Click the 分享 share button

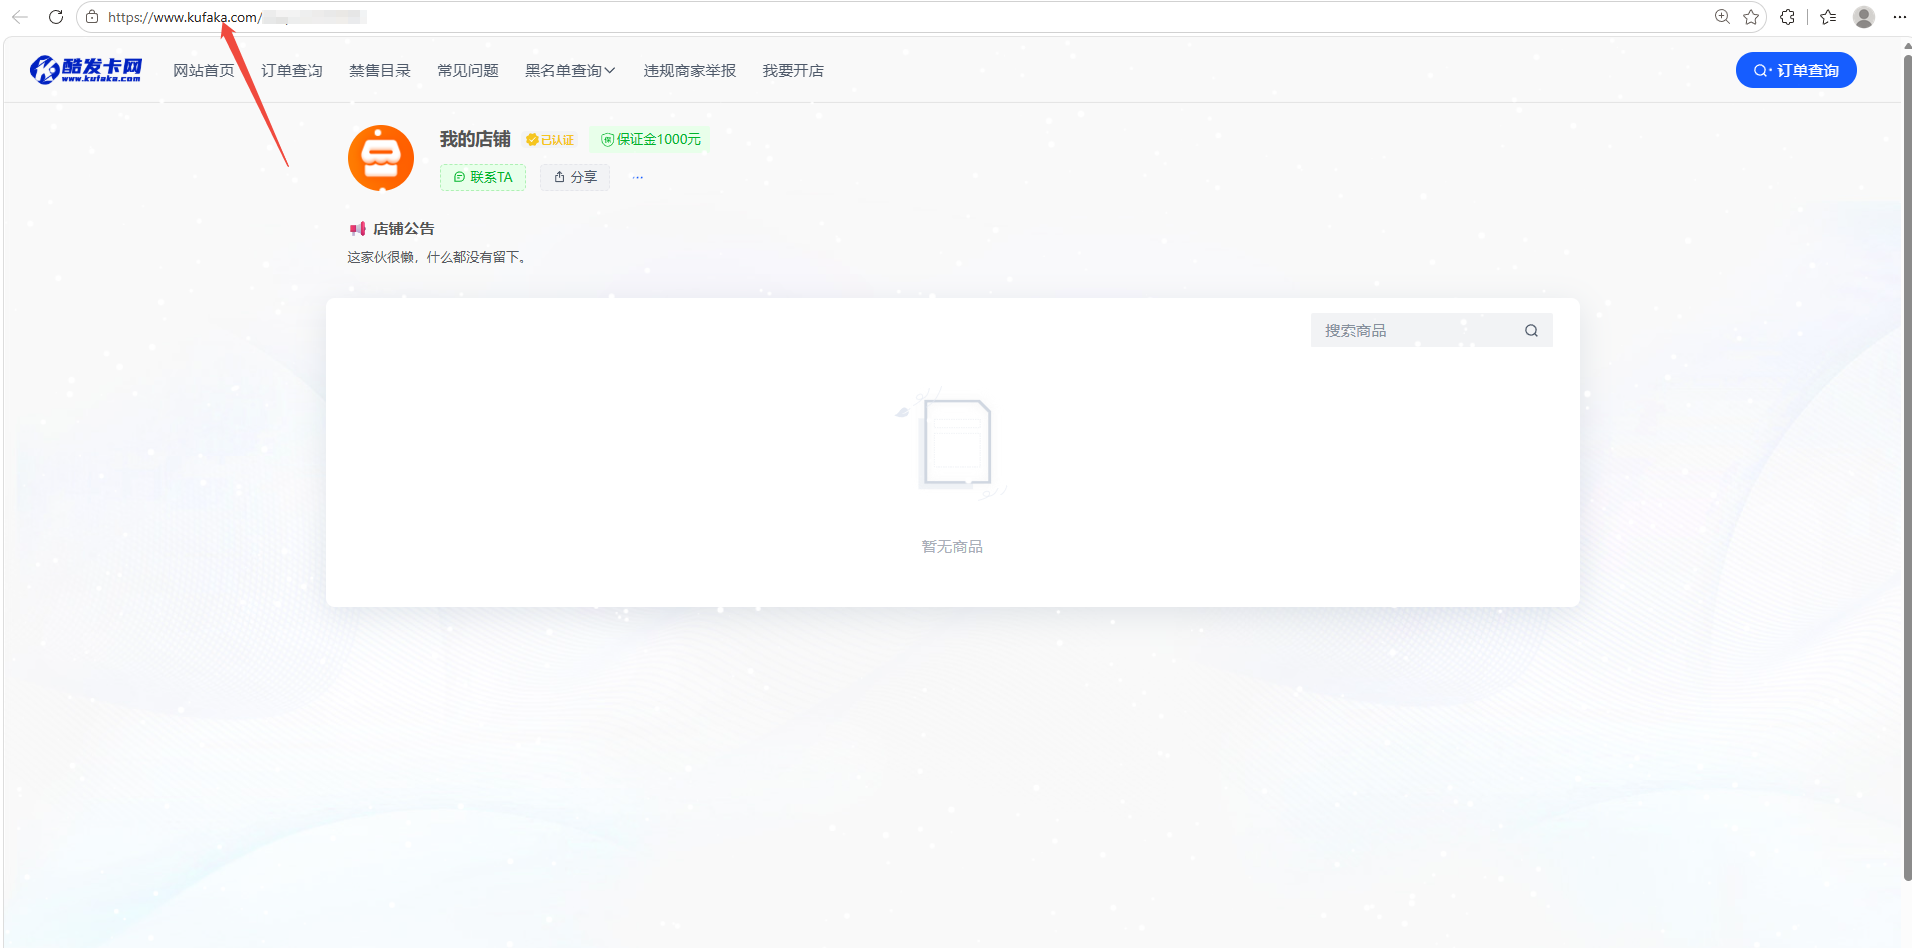(575, 177)
